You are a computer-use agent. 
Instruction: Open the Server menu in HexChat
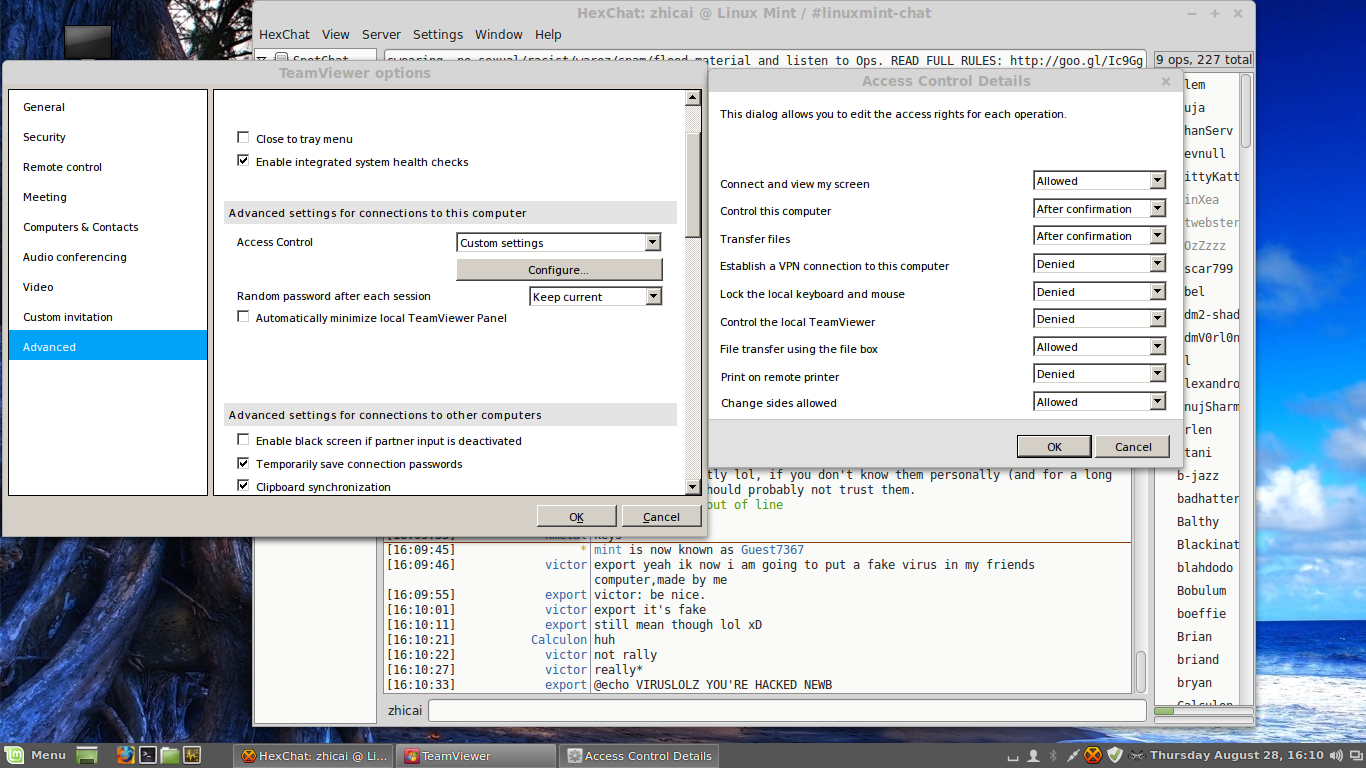coord(381,35)
